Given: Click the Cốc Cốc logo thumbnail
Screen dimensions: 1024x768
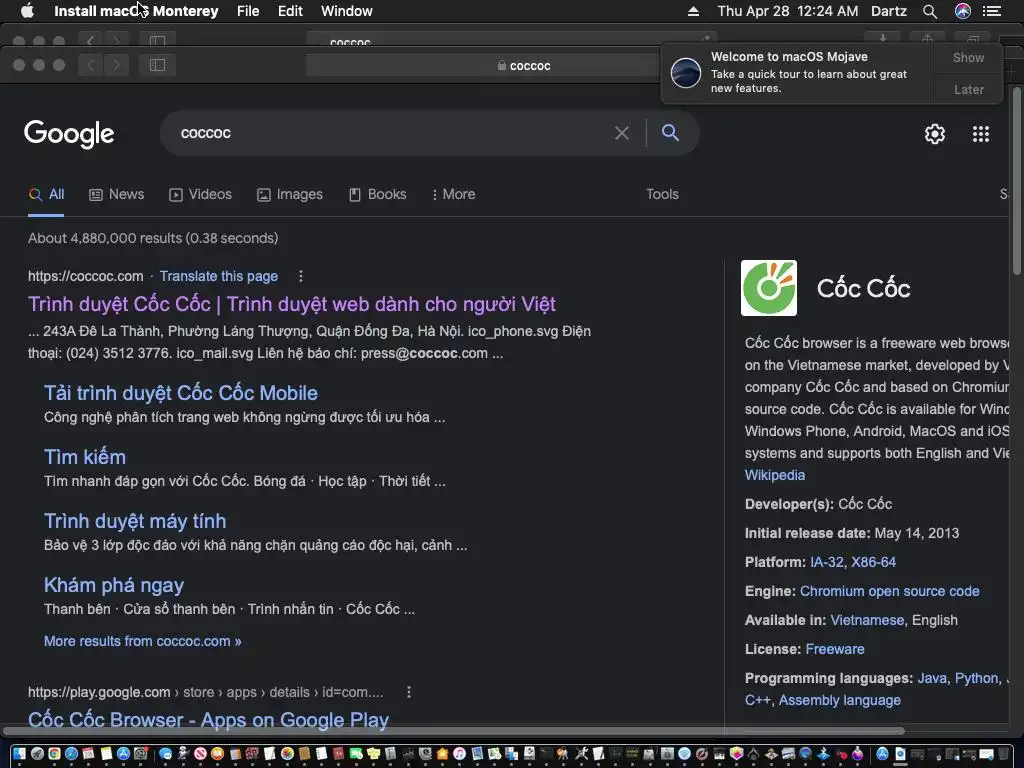Looking at the screenshot, I should (x=769, y=288).
